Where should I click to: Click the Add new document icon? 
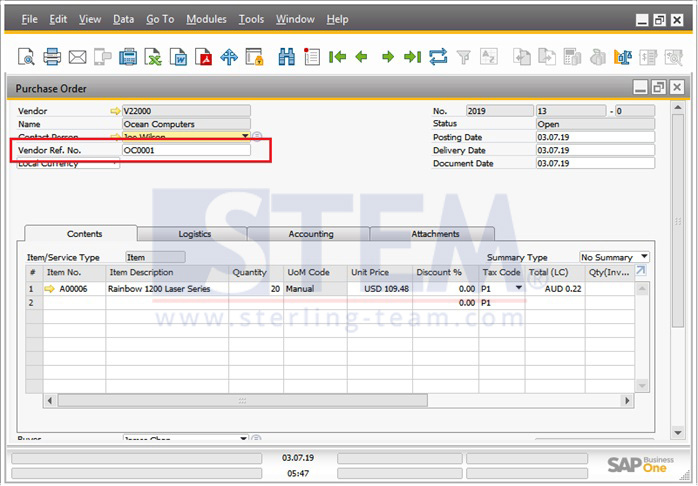312,57
